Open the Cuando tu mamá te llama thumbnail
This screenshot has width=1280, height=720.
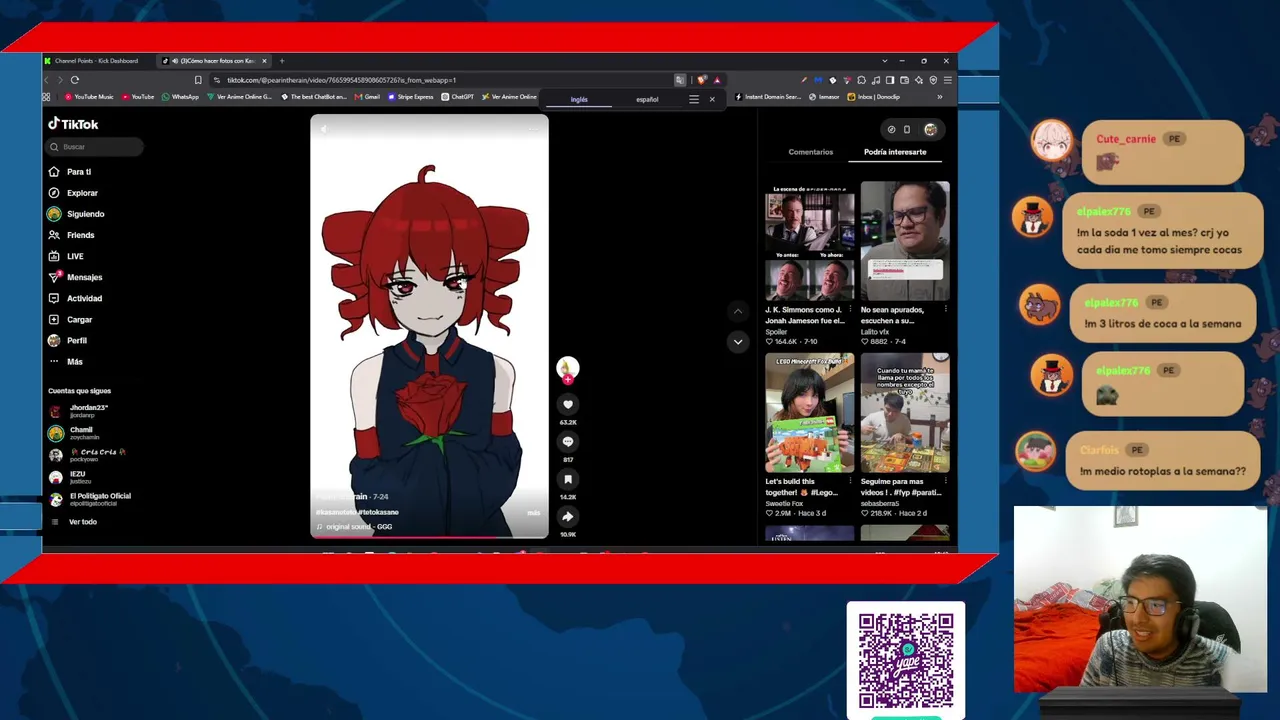tap(905, 413)
